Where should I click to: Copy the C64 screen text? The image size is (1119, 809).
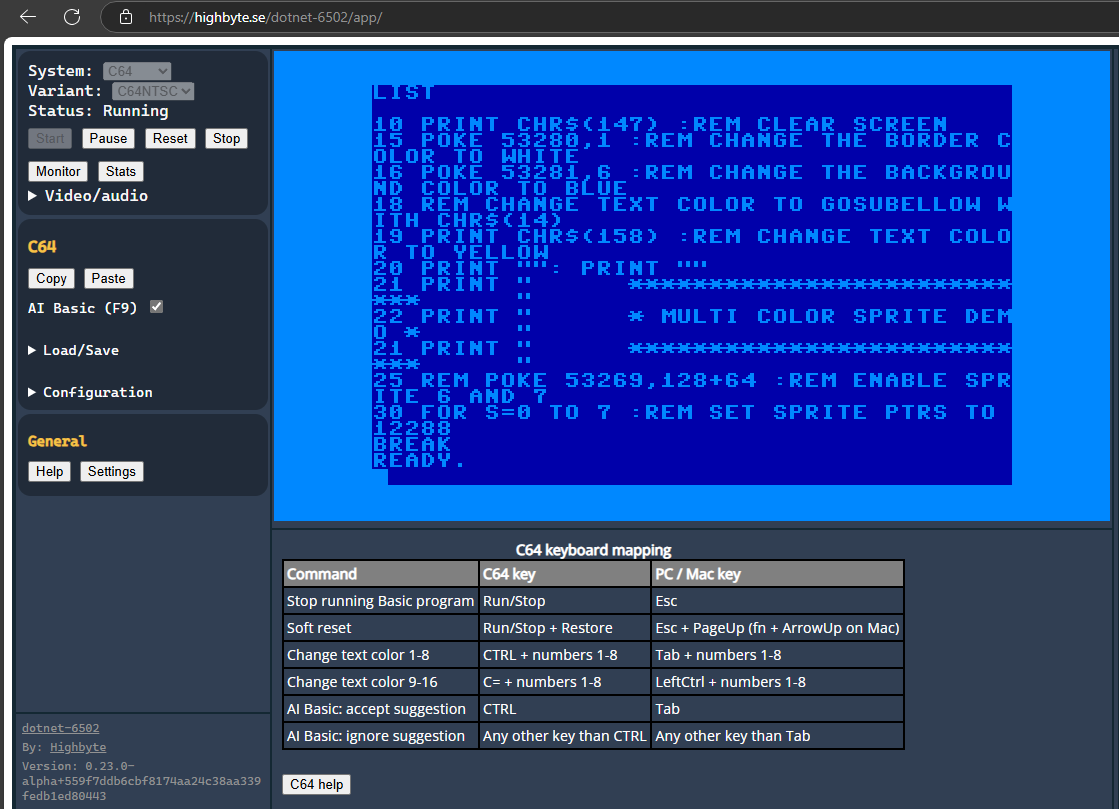[x=51, y=278]
